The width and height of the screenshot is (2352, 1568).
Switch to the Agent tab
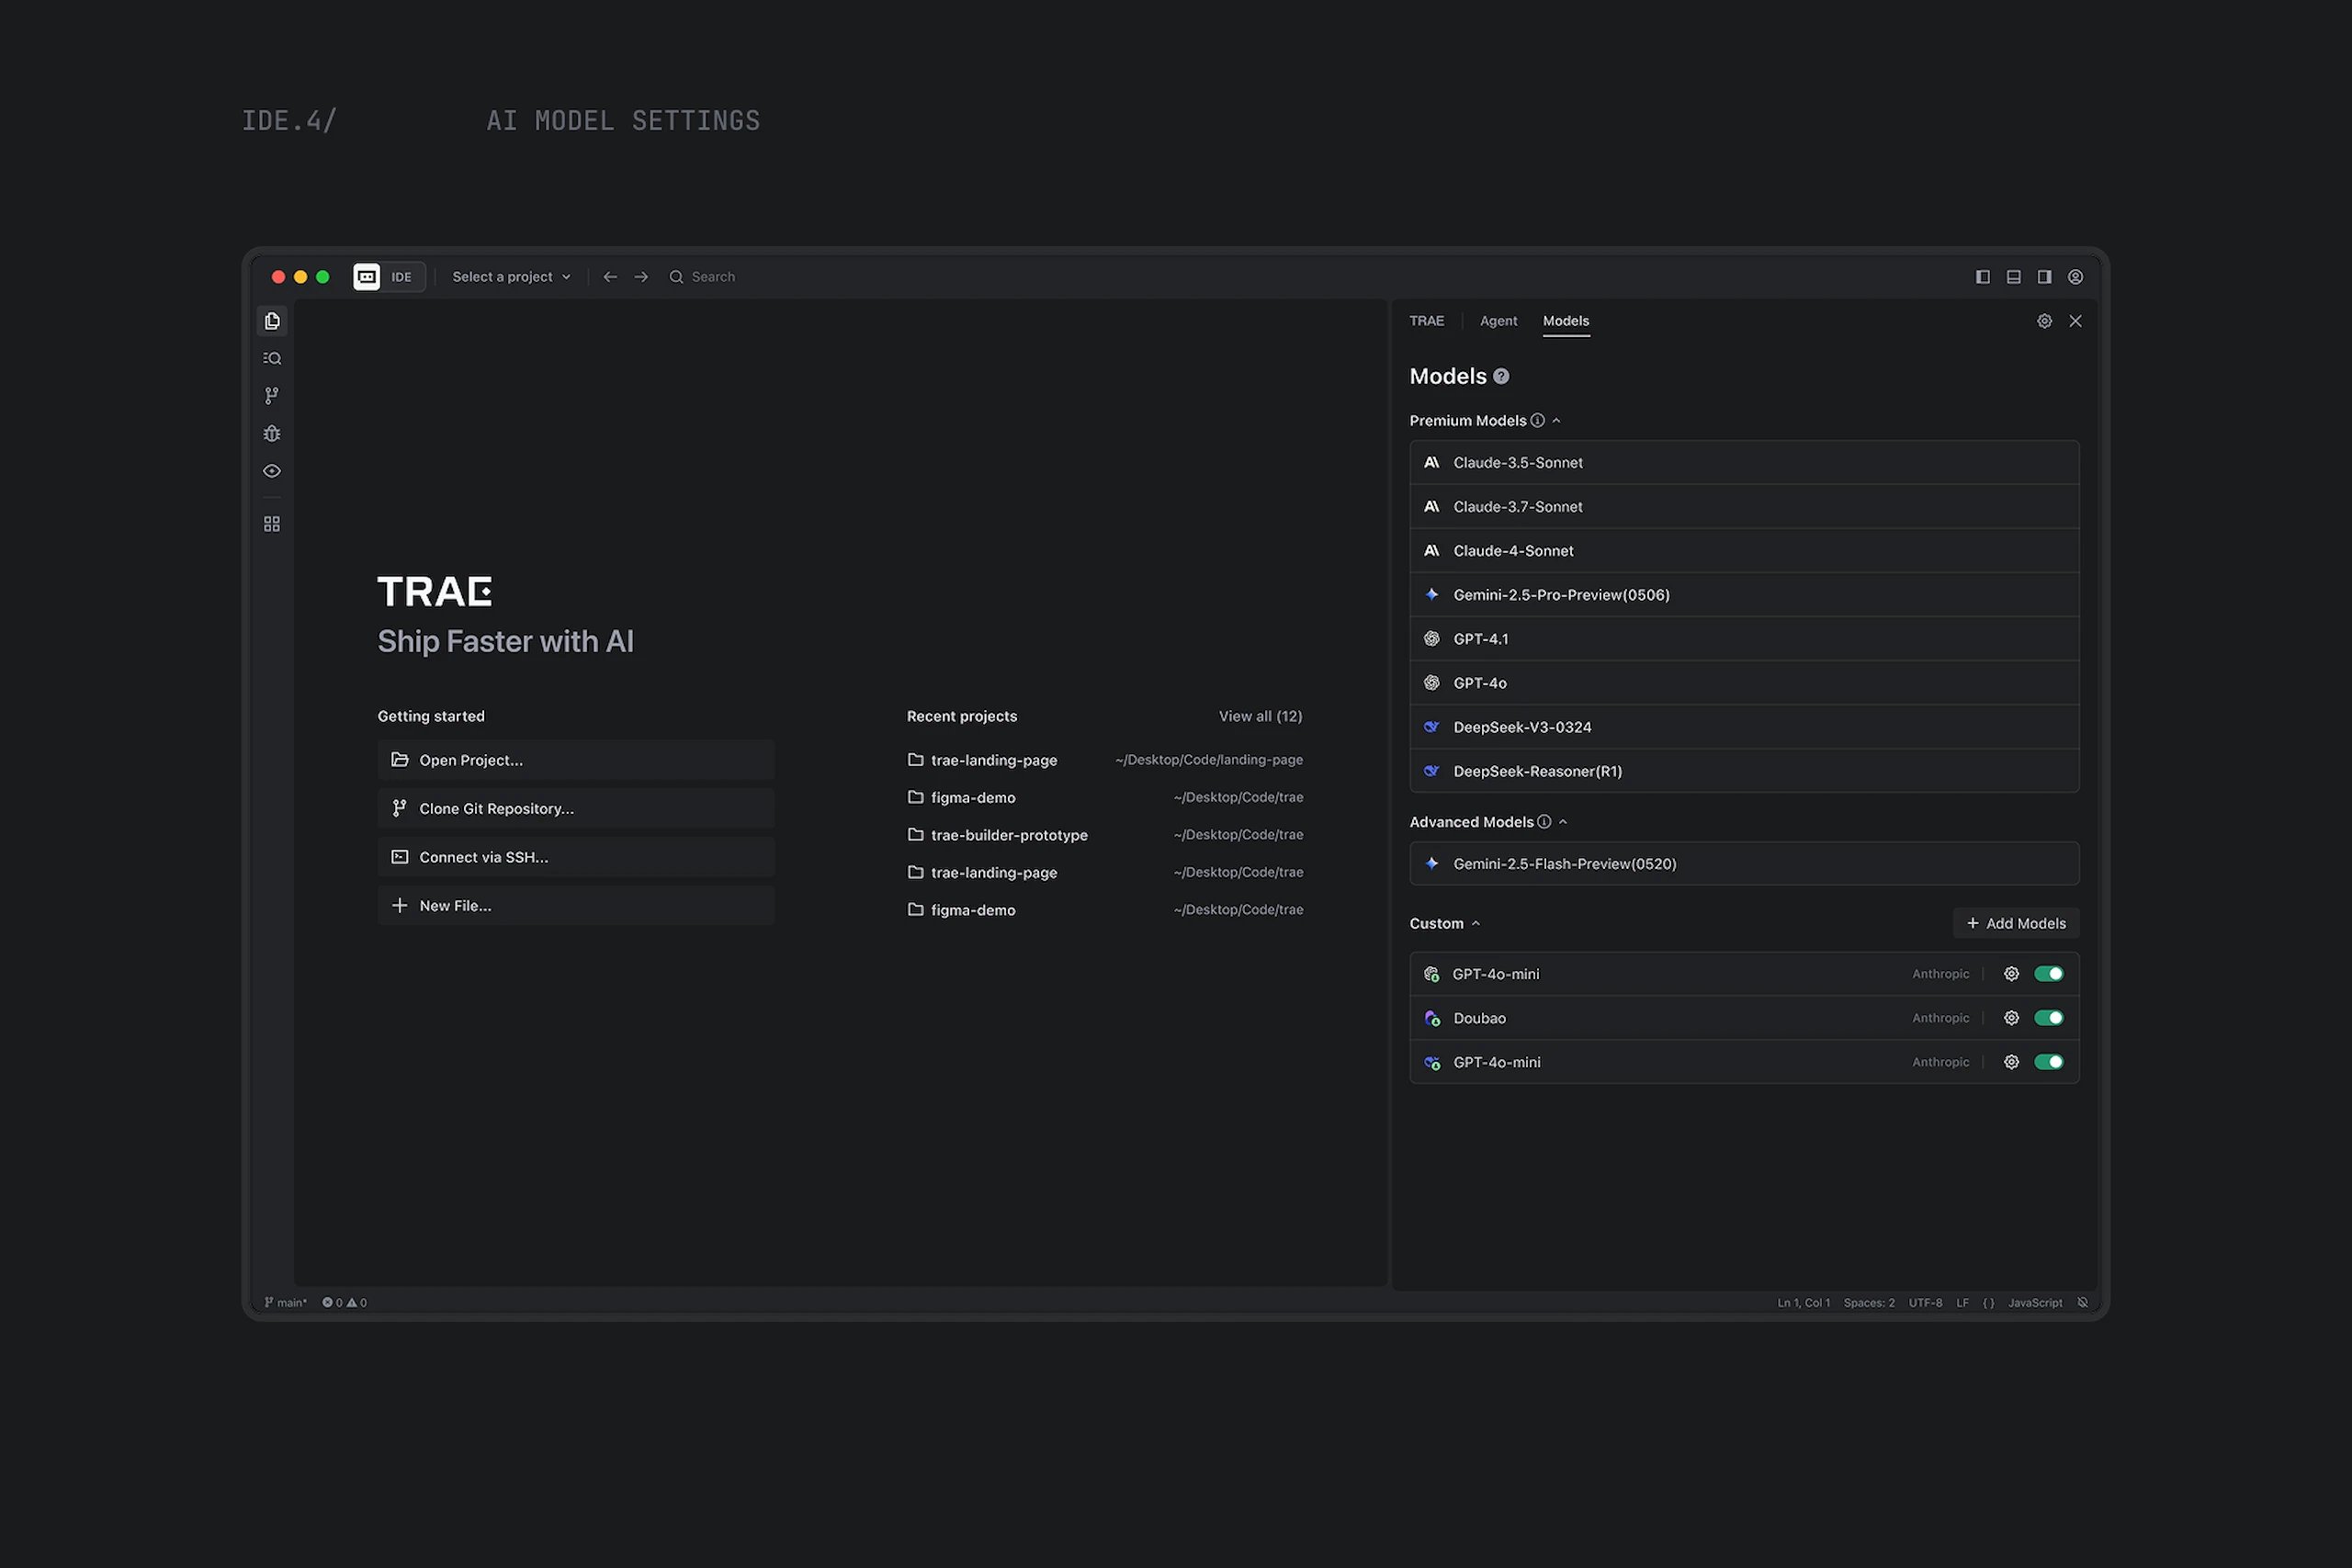coord(1498,321)
